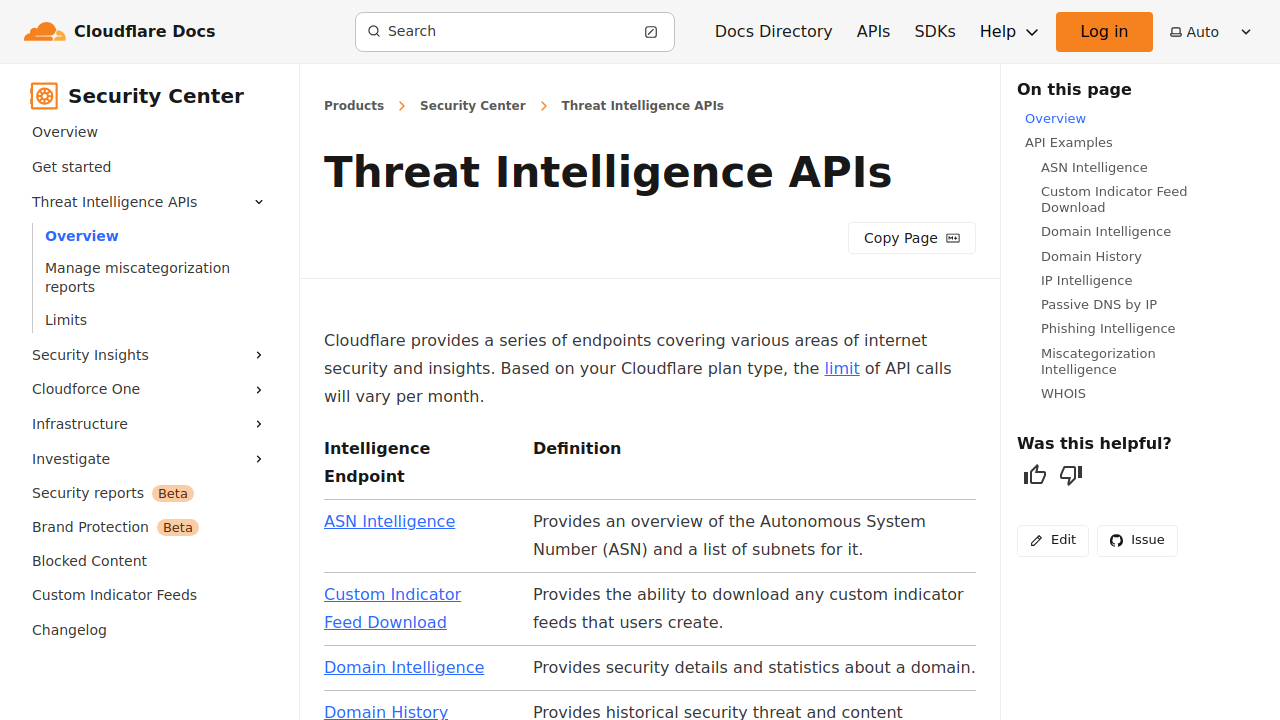Click the thumbs down icon
The image size is (1280, 720).
[x=1071, y=475]
